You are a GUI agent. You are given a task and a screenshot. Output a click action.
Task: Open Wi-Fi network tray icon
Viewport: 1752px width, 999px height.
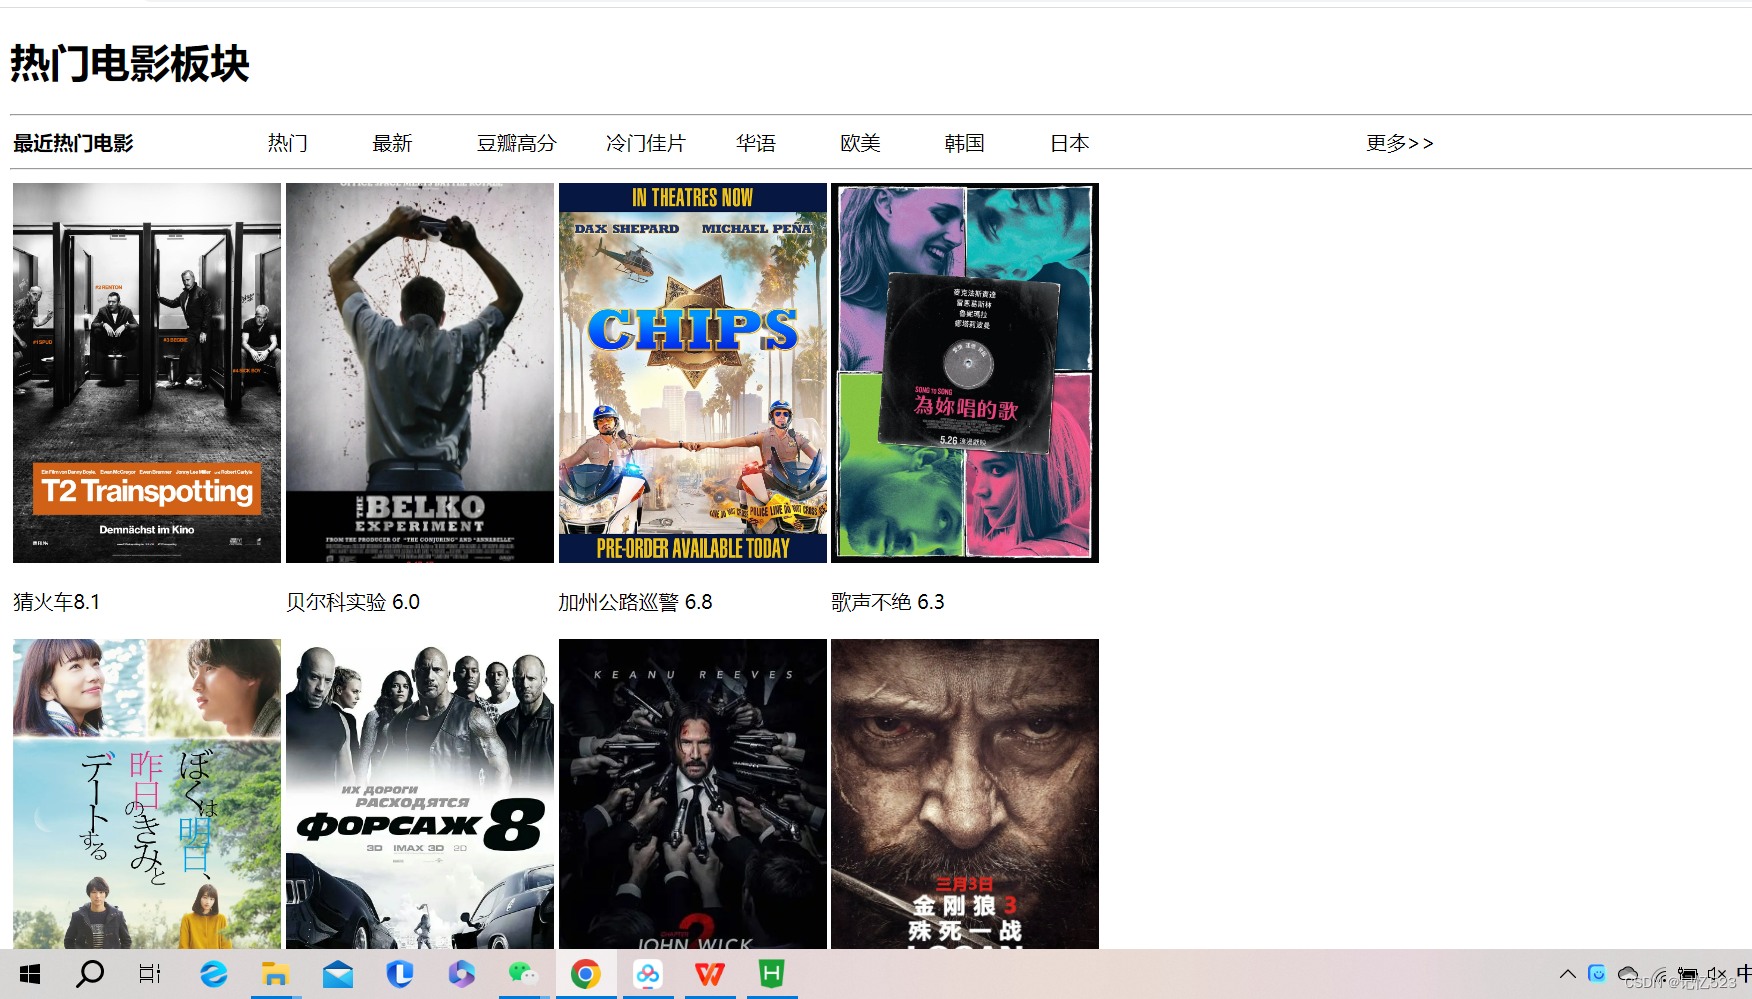pyautogui.click(x=1660, y=975)
